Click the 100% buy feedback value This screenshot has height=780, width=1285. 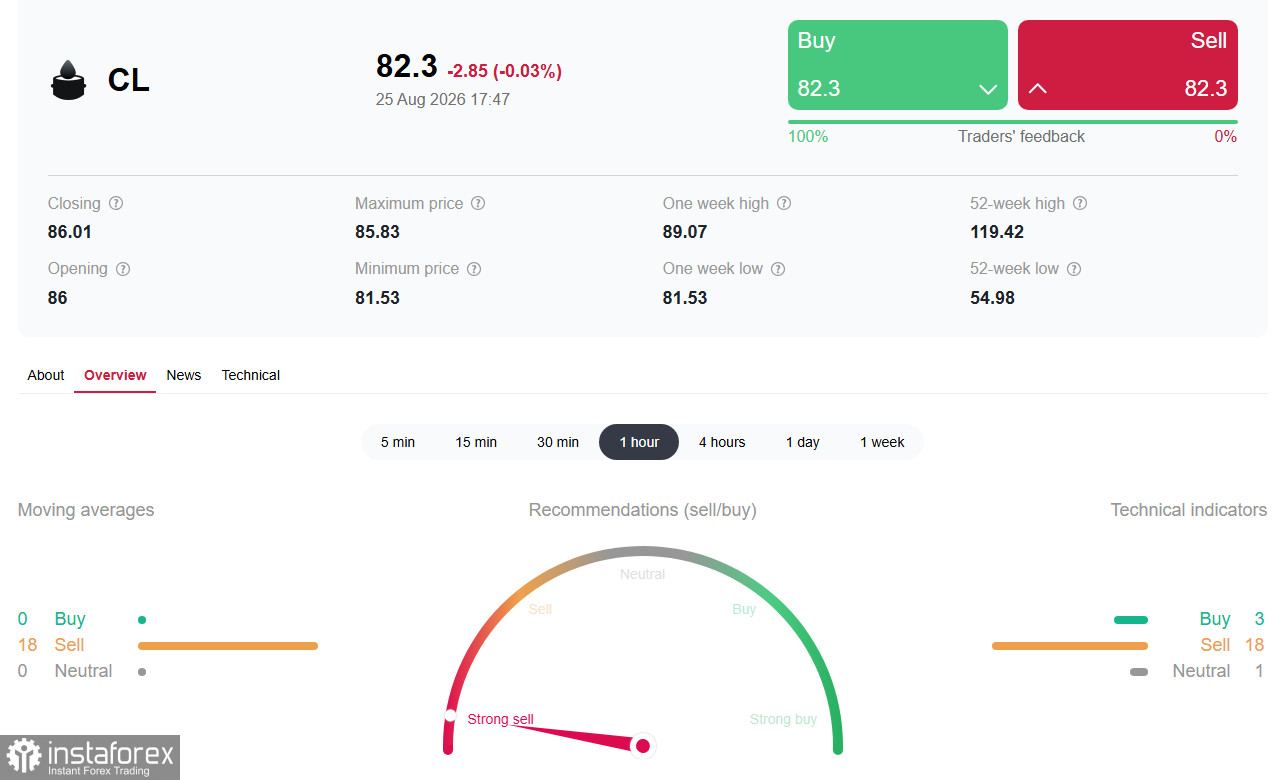(808, 137)
